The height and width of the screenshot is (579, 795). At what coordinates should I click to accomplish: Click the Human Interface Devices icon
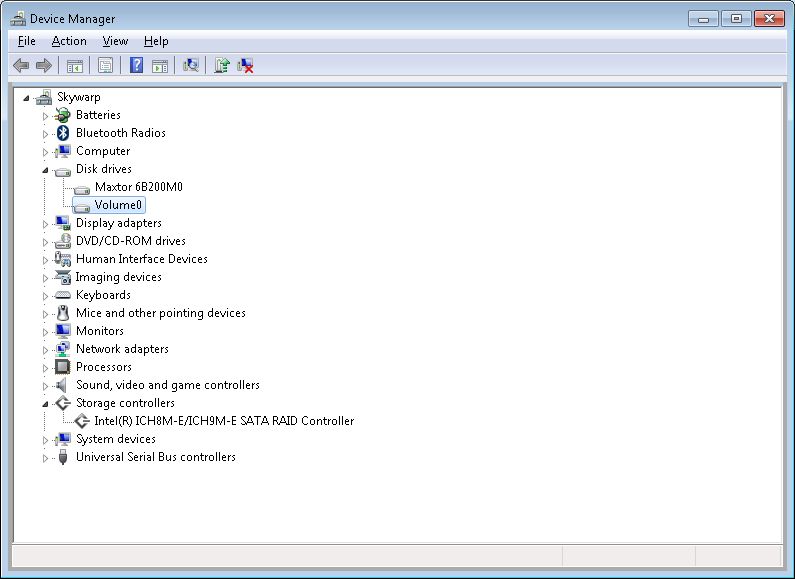click(x=63, y=259)
